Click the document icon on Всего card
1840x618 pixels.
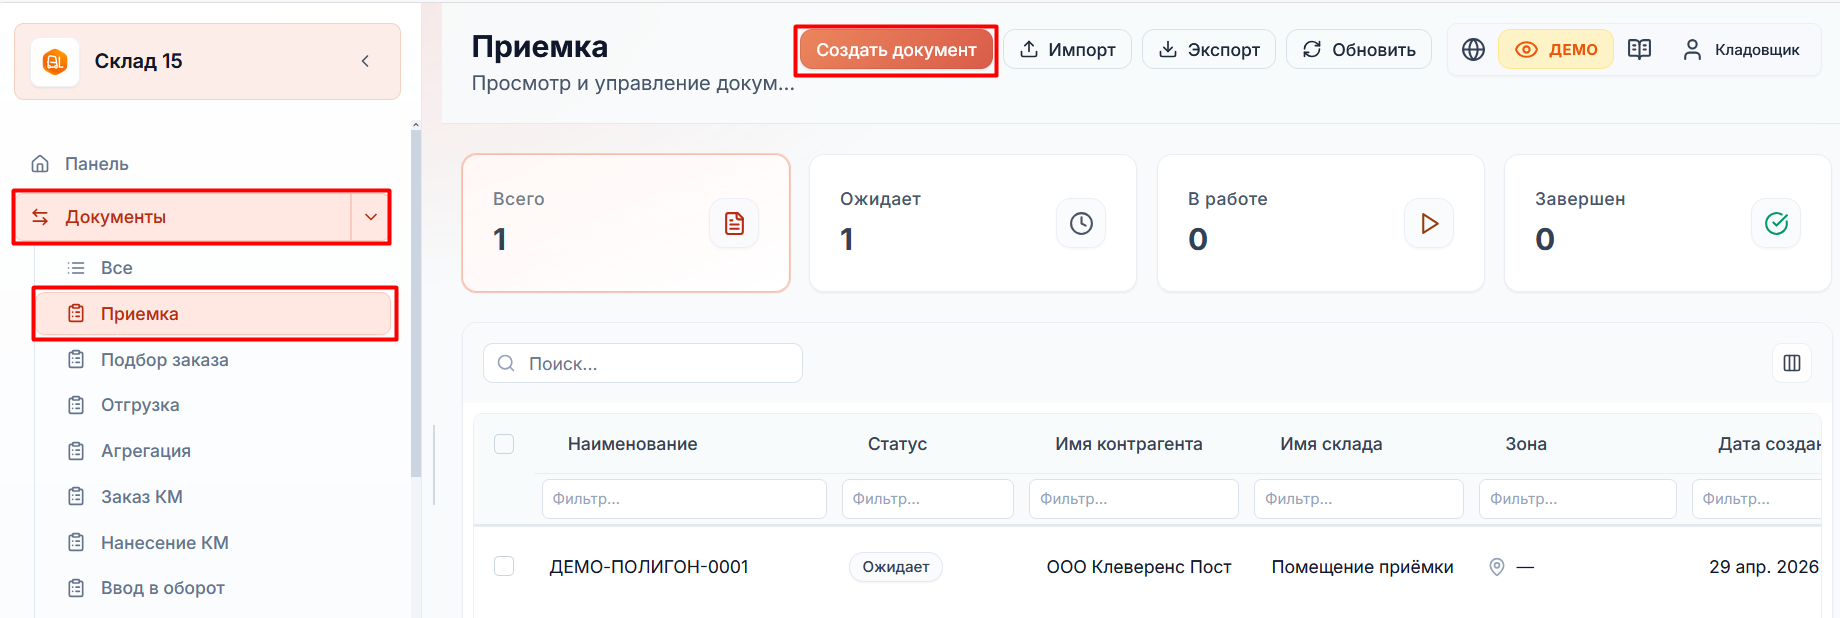pyautogui.click(x=734, y=223)
